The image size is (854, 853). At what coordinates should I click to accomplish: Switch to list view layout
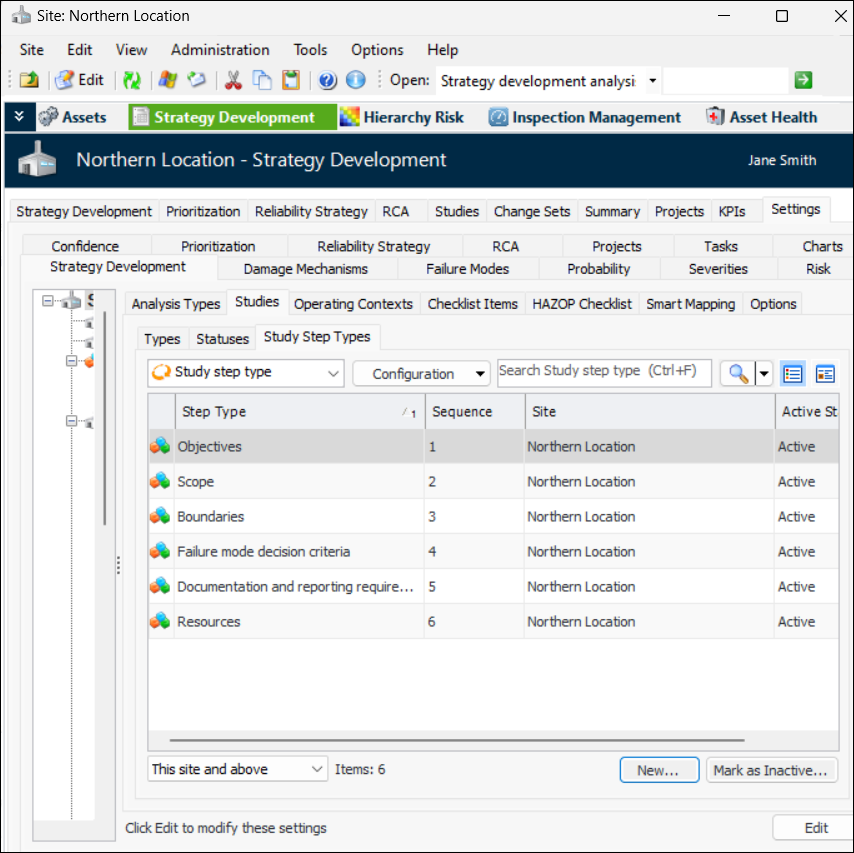tap(793, 374)
